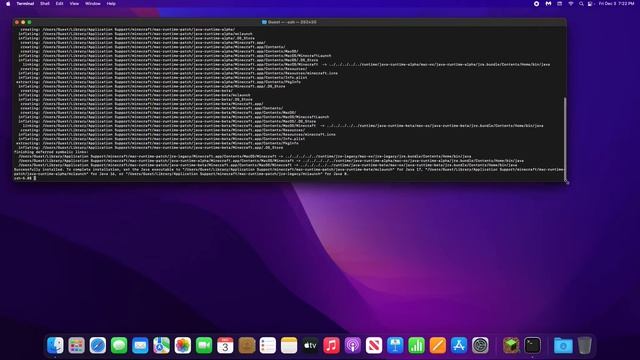Screen dimensions: 640x360
Task: Launch Keynote from the Dock
Action: coord(395,346)
